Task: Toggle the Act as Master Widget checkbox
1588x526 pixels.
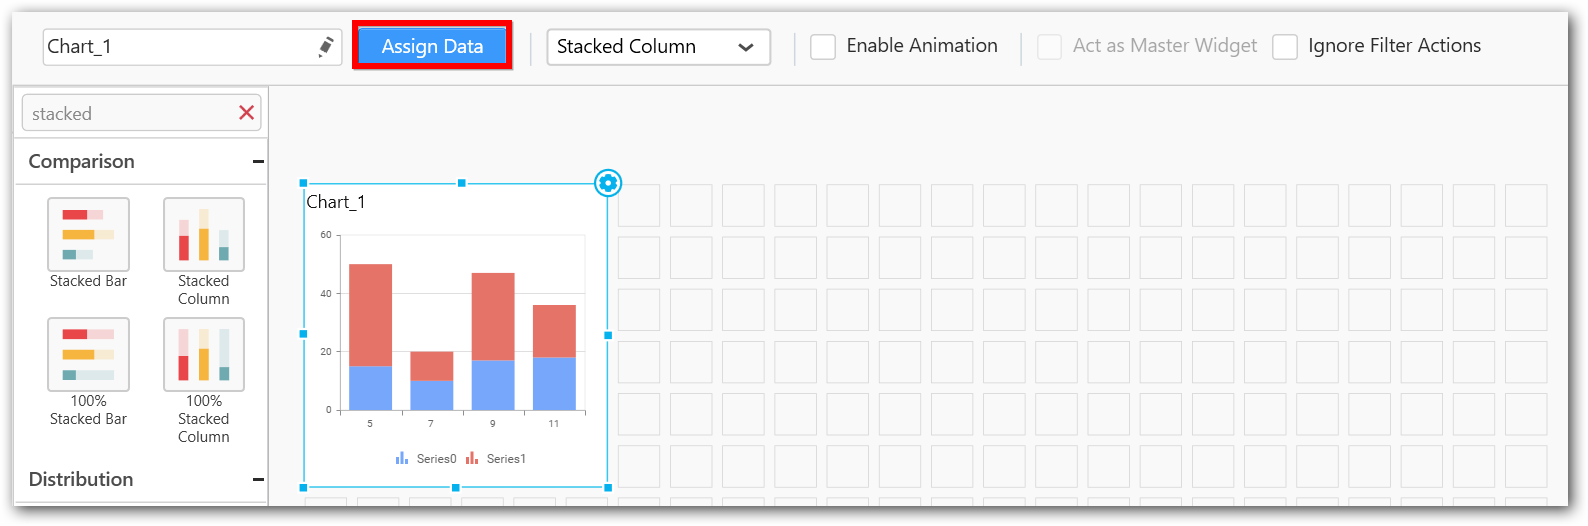Action: (1049, 47)
